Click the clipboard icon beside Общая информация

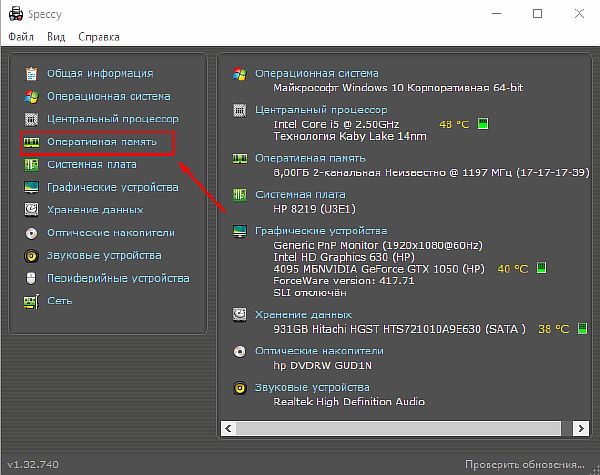[31, 73]
